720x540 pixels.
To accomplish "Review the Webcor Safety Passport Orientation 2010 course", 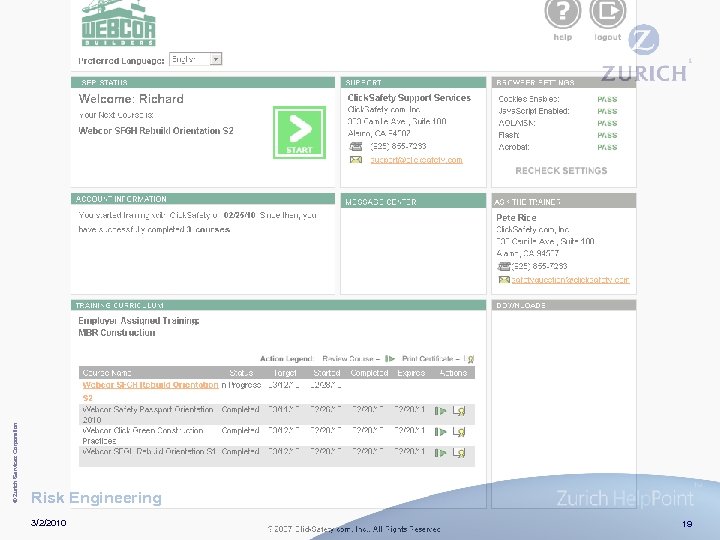I will point(440,411).
